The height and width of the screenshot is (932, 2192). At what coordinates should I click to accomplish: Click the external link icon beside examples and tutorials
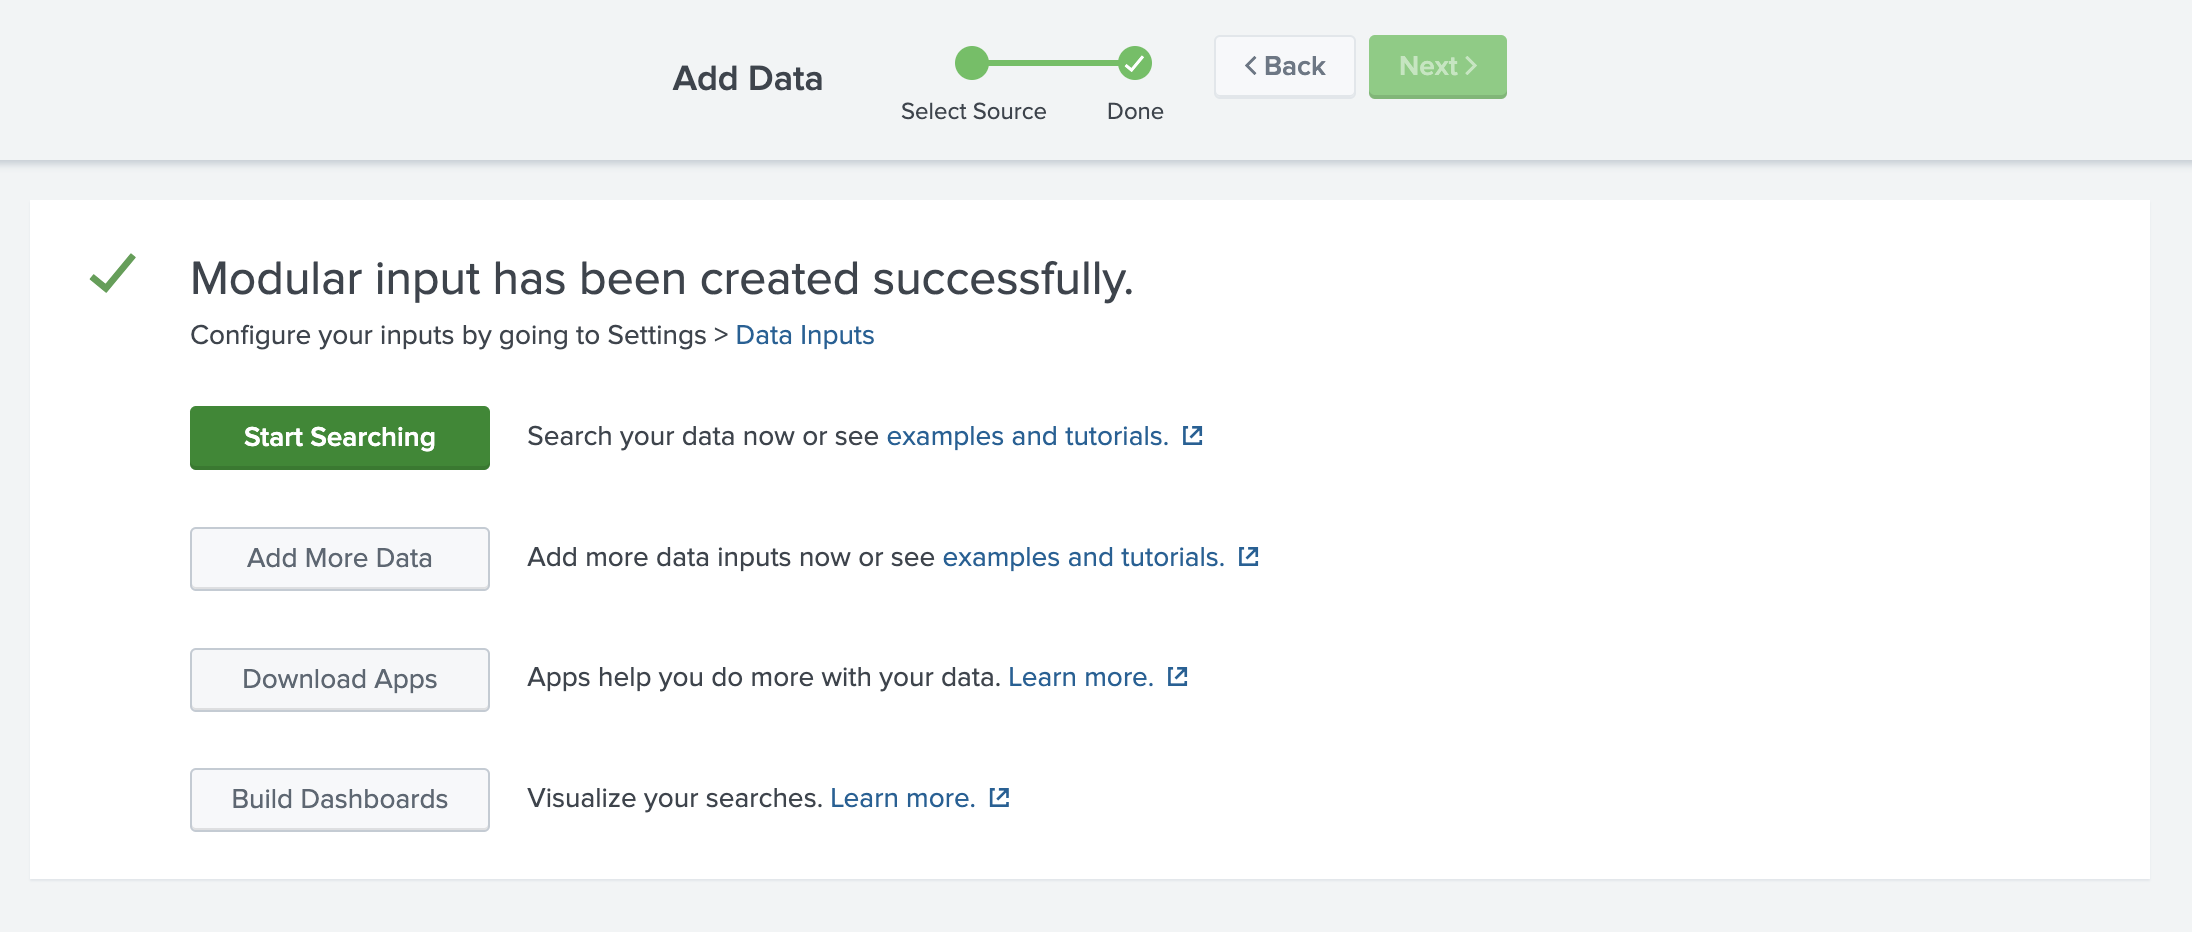click(x=1192, y=436)
